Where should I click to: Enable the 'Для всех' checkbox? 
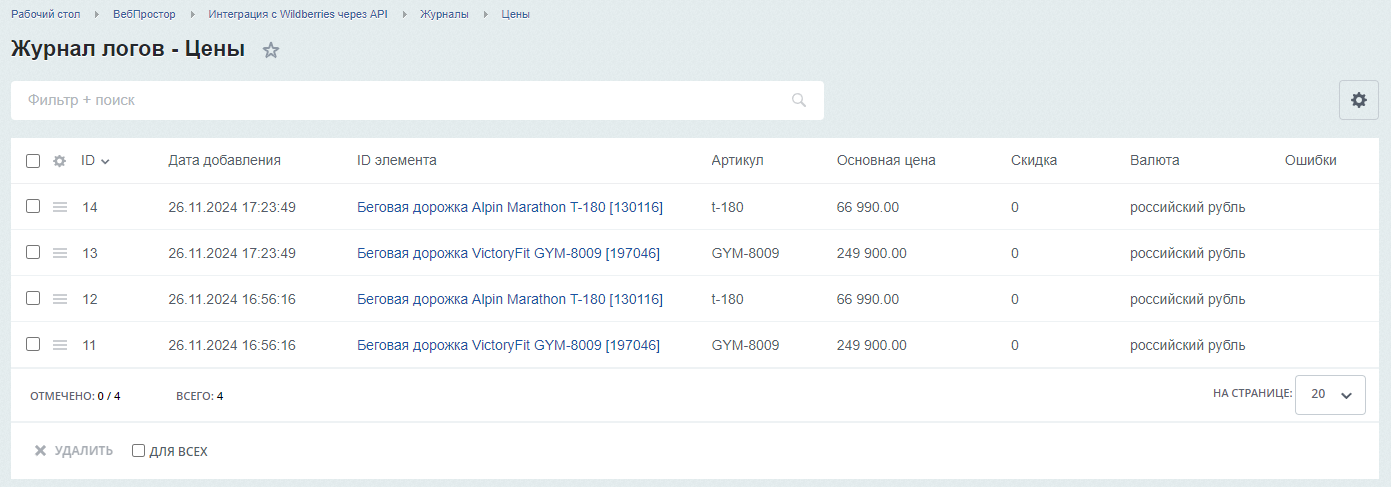pyautogui.click(x=139, y=451)
